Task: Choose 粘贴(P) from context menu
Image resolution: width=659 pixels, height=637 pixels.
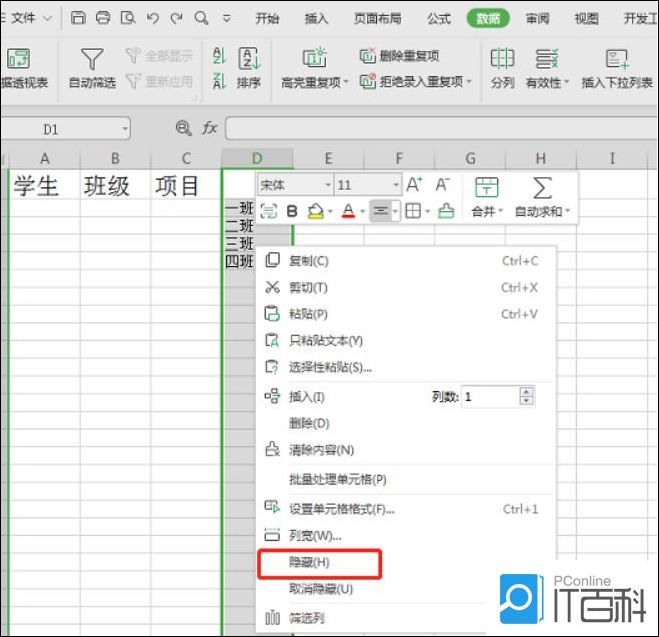Action: pyautogui.click(x=406, y=314)
